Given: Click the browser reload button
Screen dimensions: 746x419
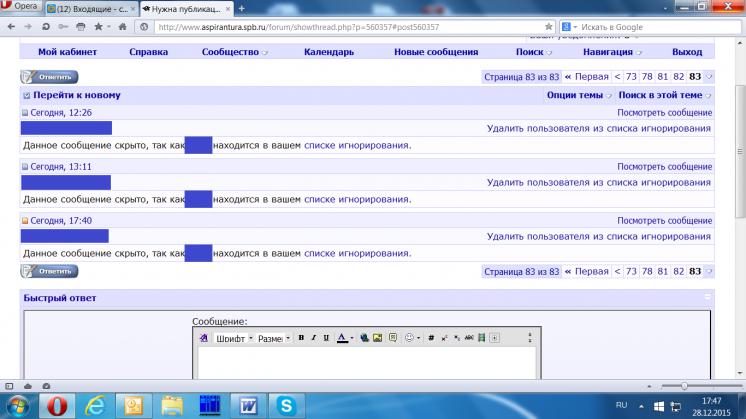Looking at the screenshot, I should click(x=47, y=26).
